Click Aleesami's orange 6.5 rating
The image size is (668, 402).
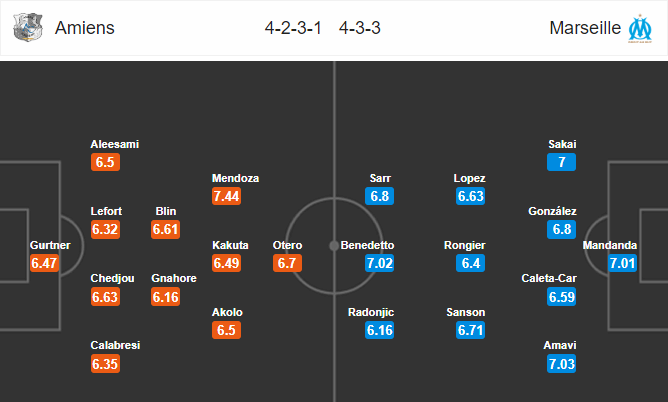coord(105,162)
